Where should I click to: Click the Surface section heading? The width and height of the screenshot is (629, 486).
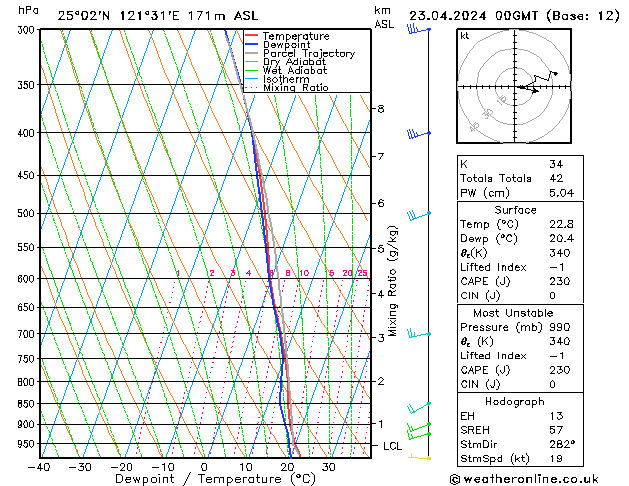pyautogui.click(x=515, y=210)
